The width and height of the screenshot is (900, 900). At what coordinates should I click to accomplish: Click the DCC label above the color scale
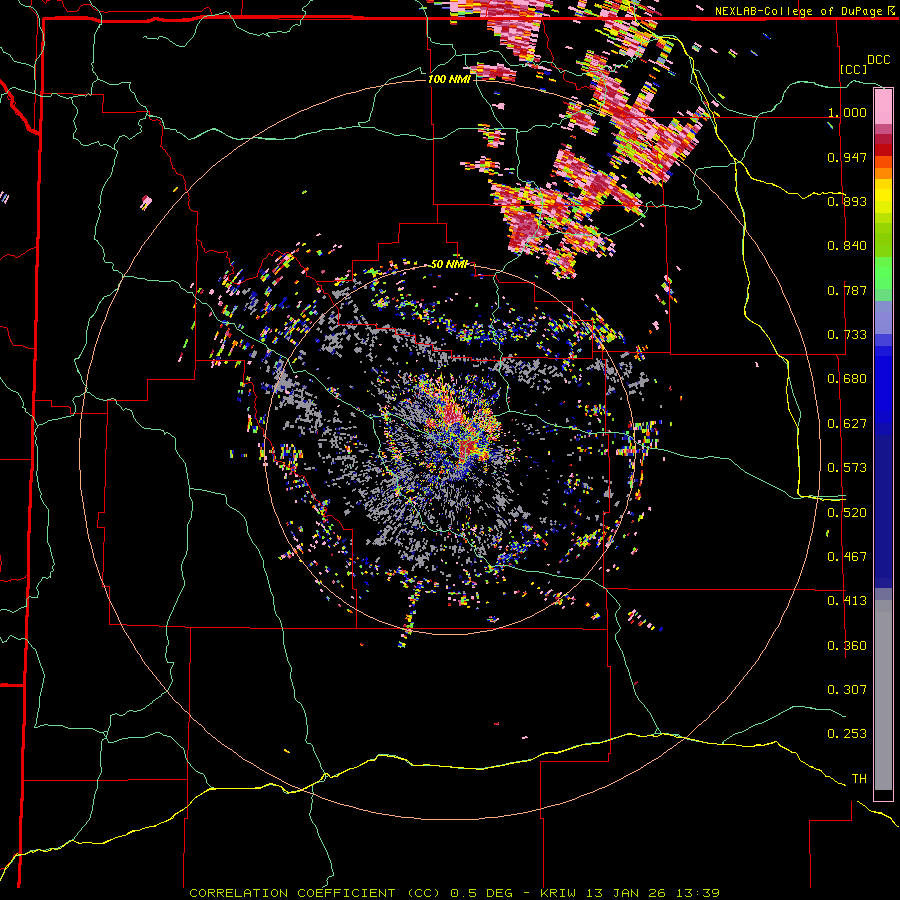pyautogui.click(x=878, y=60)
